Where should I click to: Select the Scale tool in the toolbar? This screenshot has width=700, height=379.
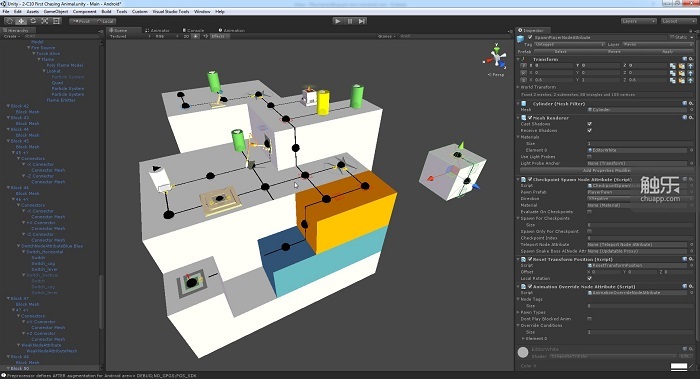[45, 21]
